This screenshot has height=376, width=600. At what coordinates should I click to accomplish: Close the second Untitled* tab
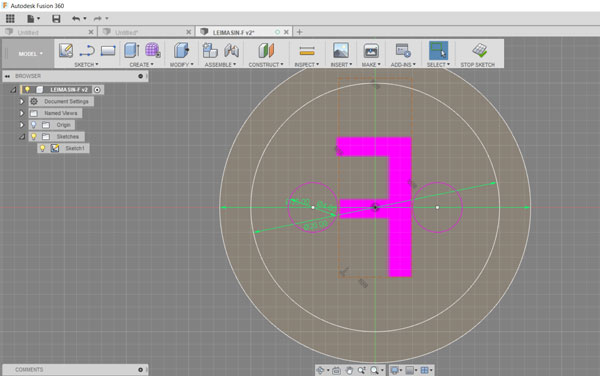[189, 32]
